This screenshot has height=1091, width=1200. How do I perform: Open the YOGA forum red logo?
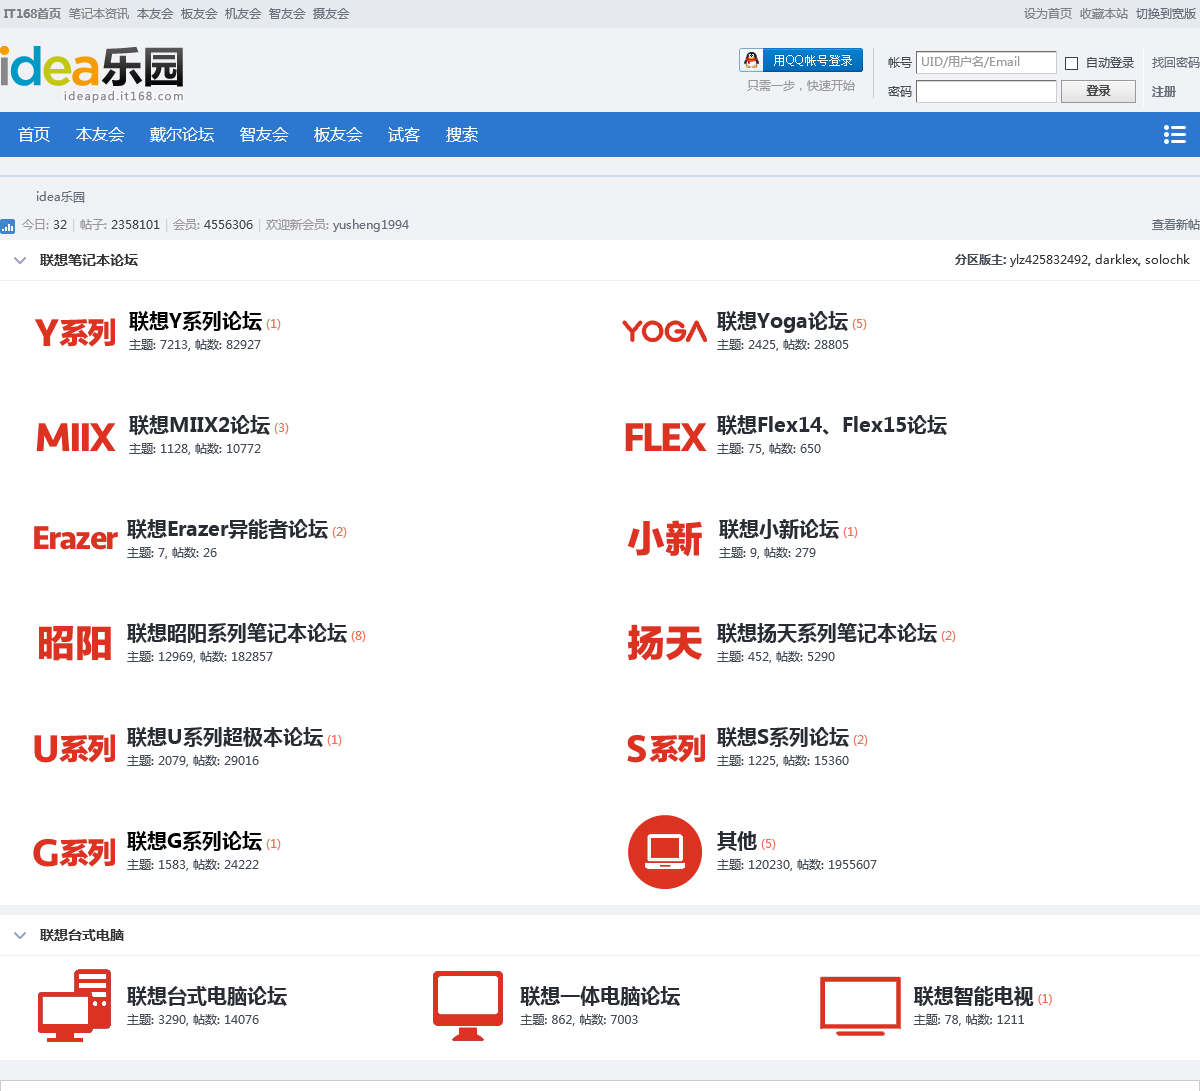[x=664, y=331]
